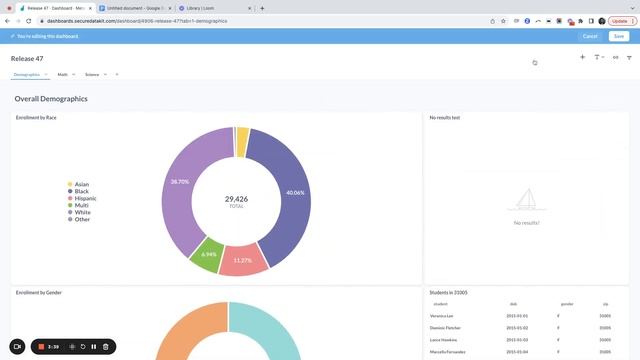Screen dimensions: 640x360
Task: Click the sailboat No results illustration
Action: (527, 200)
